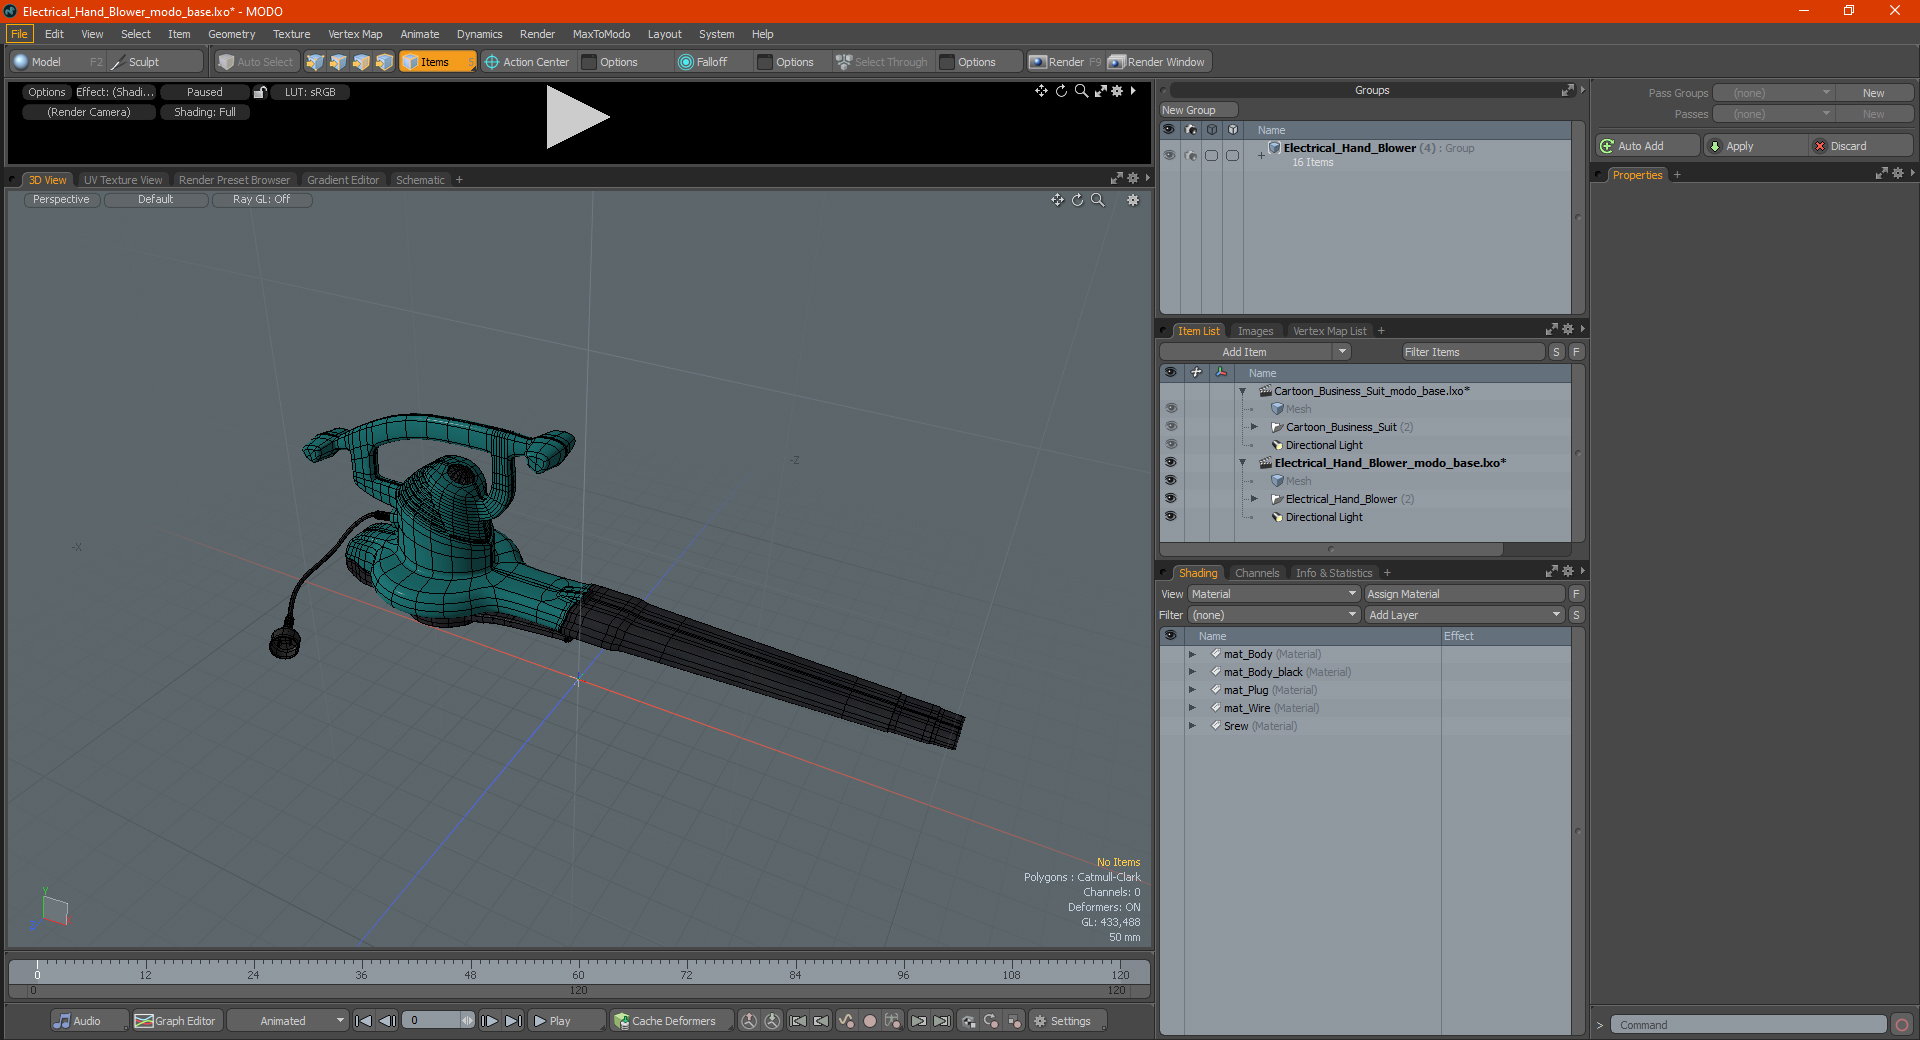The height and width of the screenshot is (1040, 1920).
Task: Click the Discard button
Action: click(1861, 146)
